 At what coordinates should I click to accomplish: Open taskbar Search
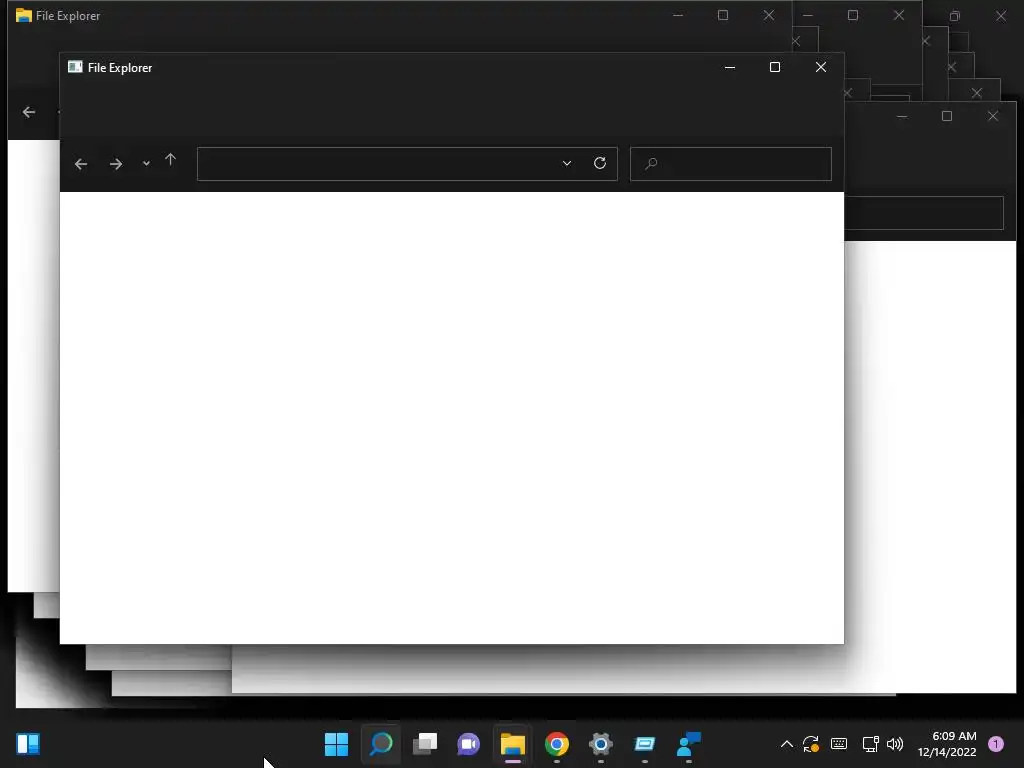pos(381,744)
